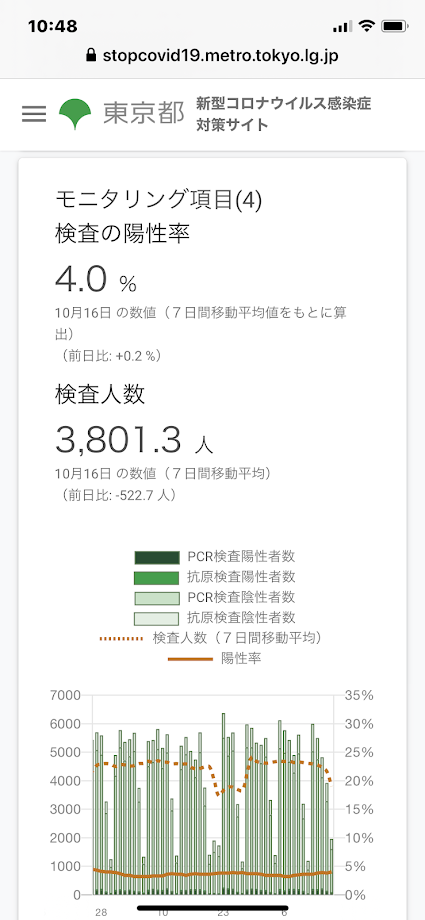The width and height of the screenshot is (425, 920).
Task: Tap the stopcovid19.metro.tokyo.lg.jp address bar
Action: 212,56
